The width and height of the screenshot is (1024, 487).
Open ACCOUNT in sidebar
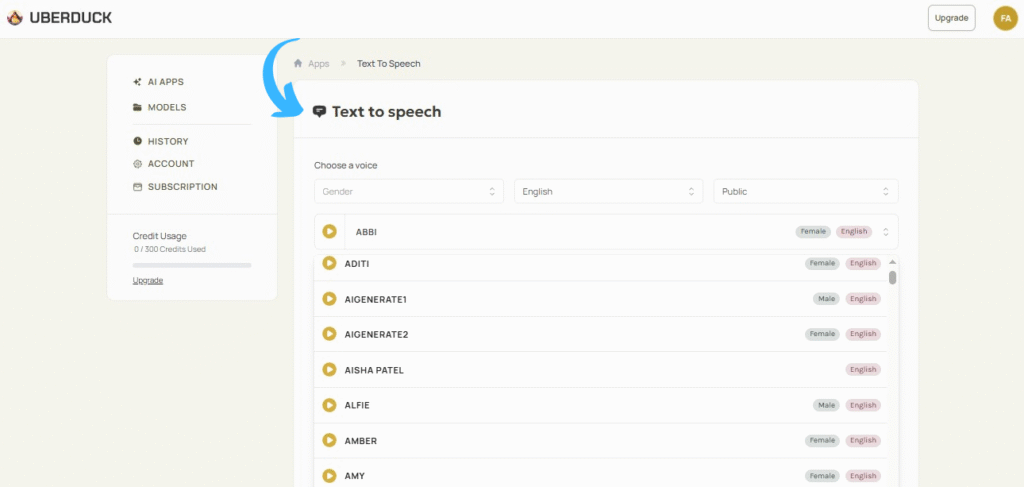pyautogui.click(x=171, y=164)
